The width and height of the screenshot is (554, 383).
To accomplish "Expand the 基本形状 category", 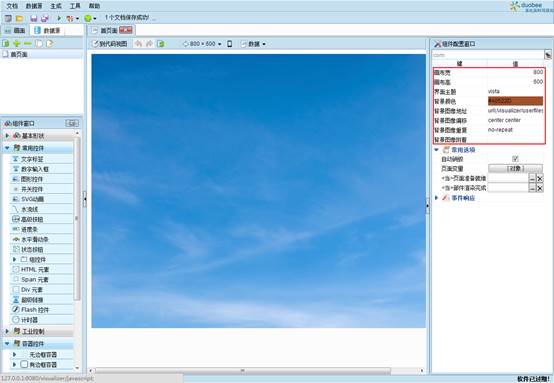I will (x=7, y=136).
